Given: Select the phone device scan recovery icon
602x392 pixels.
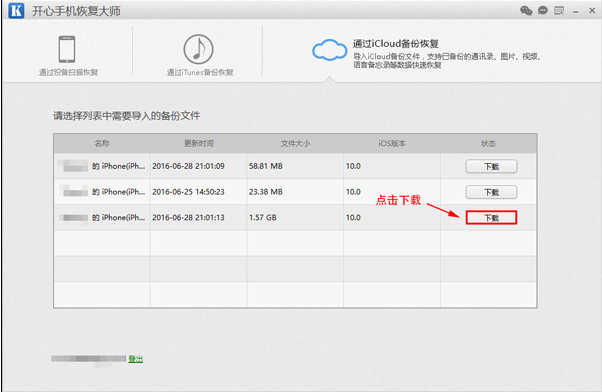Looking at the screenshot, I should [x=67, y=49].
